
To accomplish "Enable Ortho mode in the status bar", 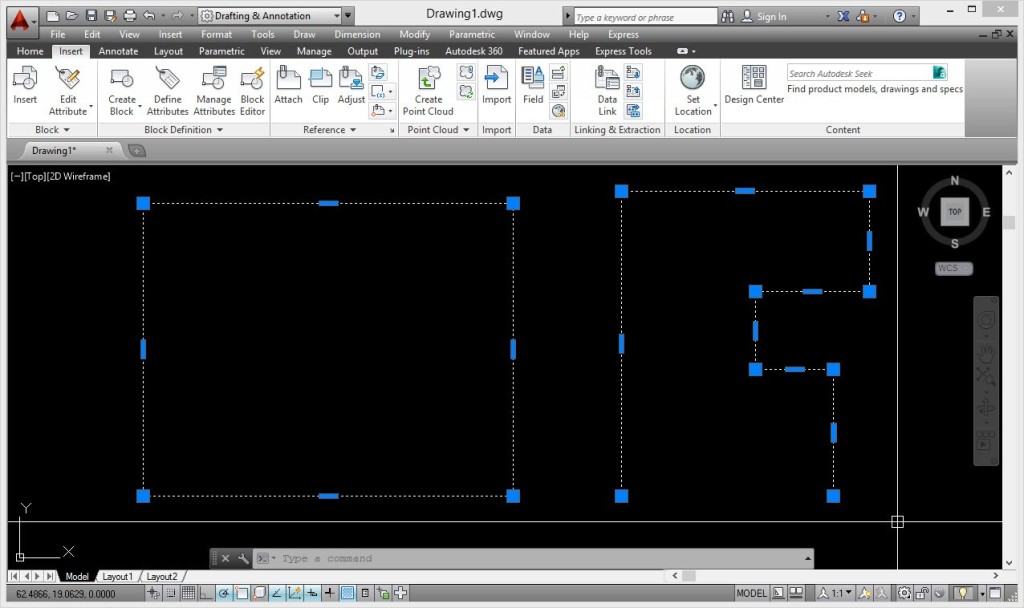I will tap(203, 592).
